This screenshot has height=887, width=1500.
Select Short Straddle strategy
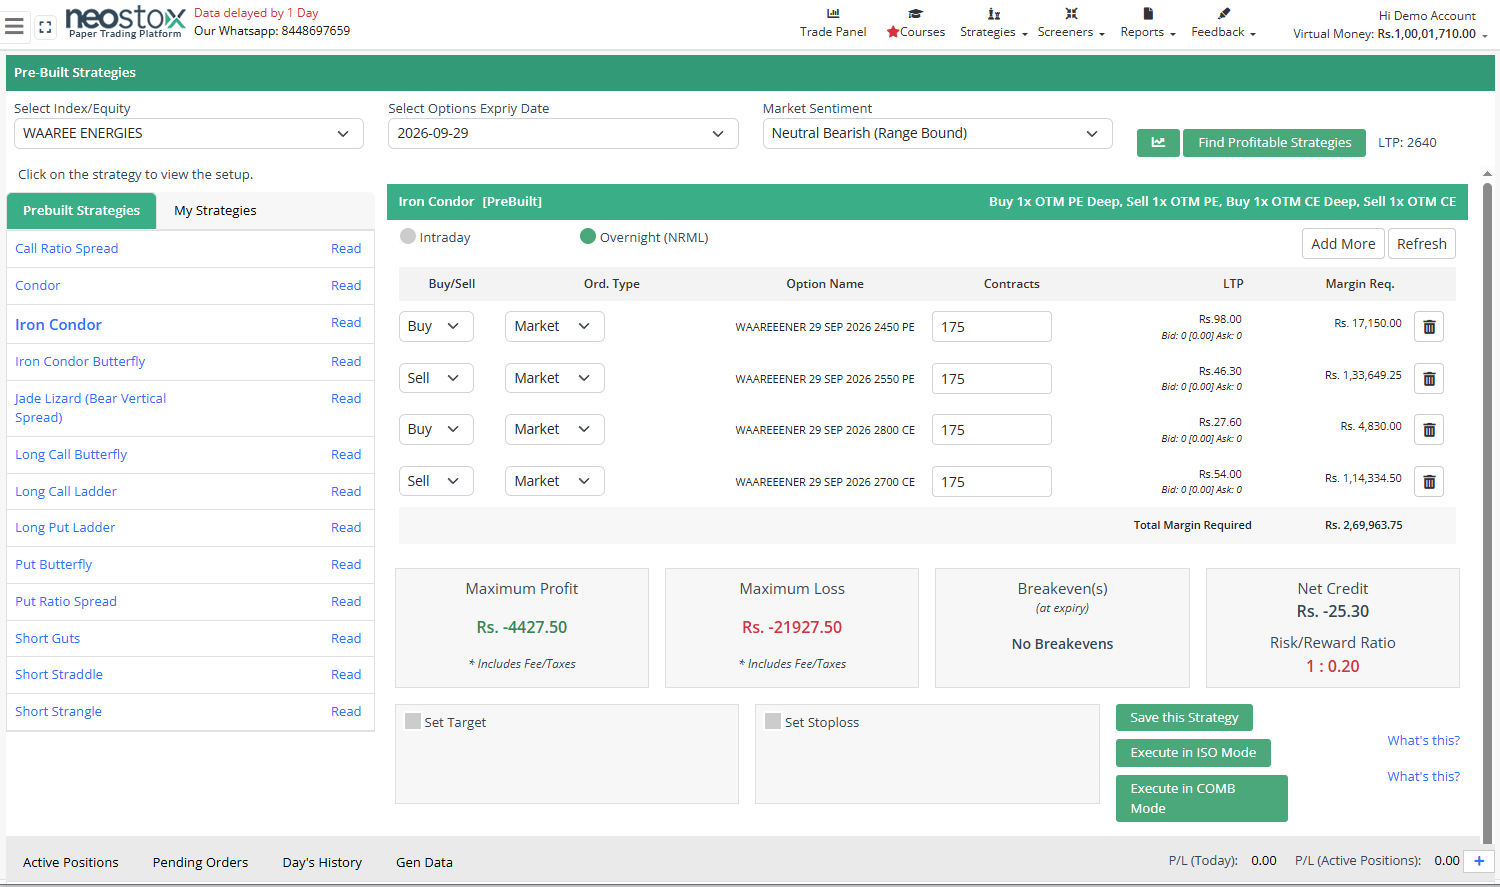[x=59, y=675]
